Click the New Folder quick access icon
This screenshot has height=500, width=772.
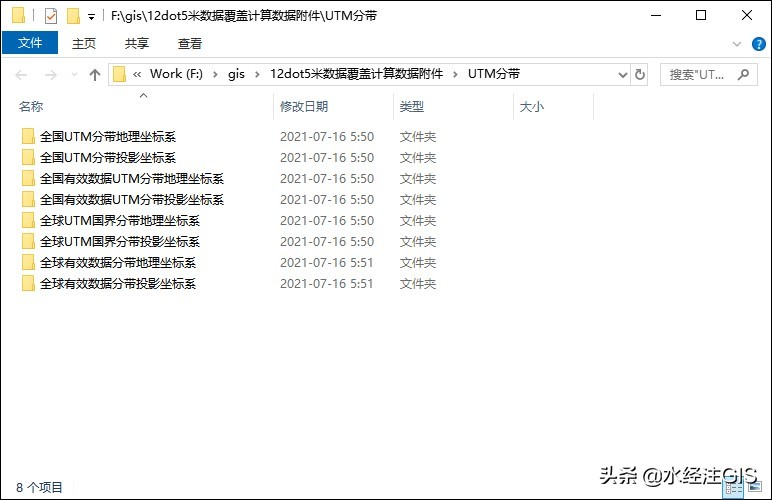click(x=73, y=16)
